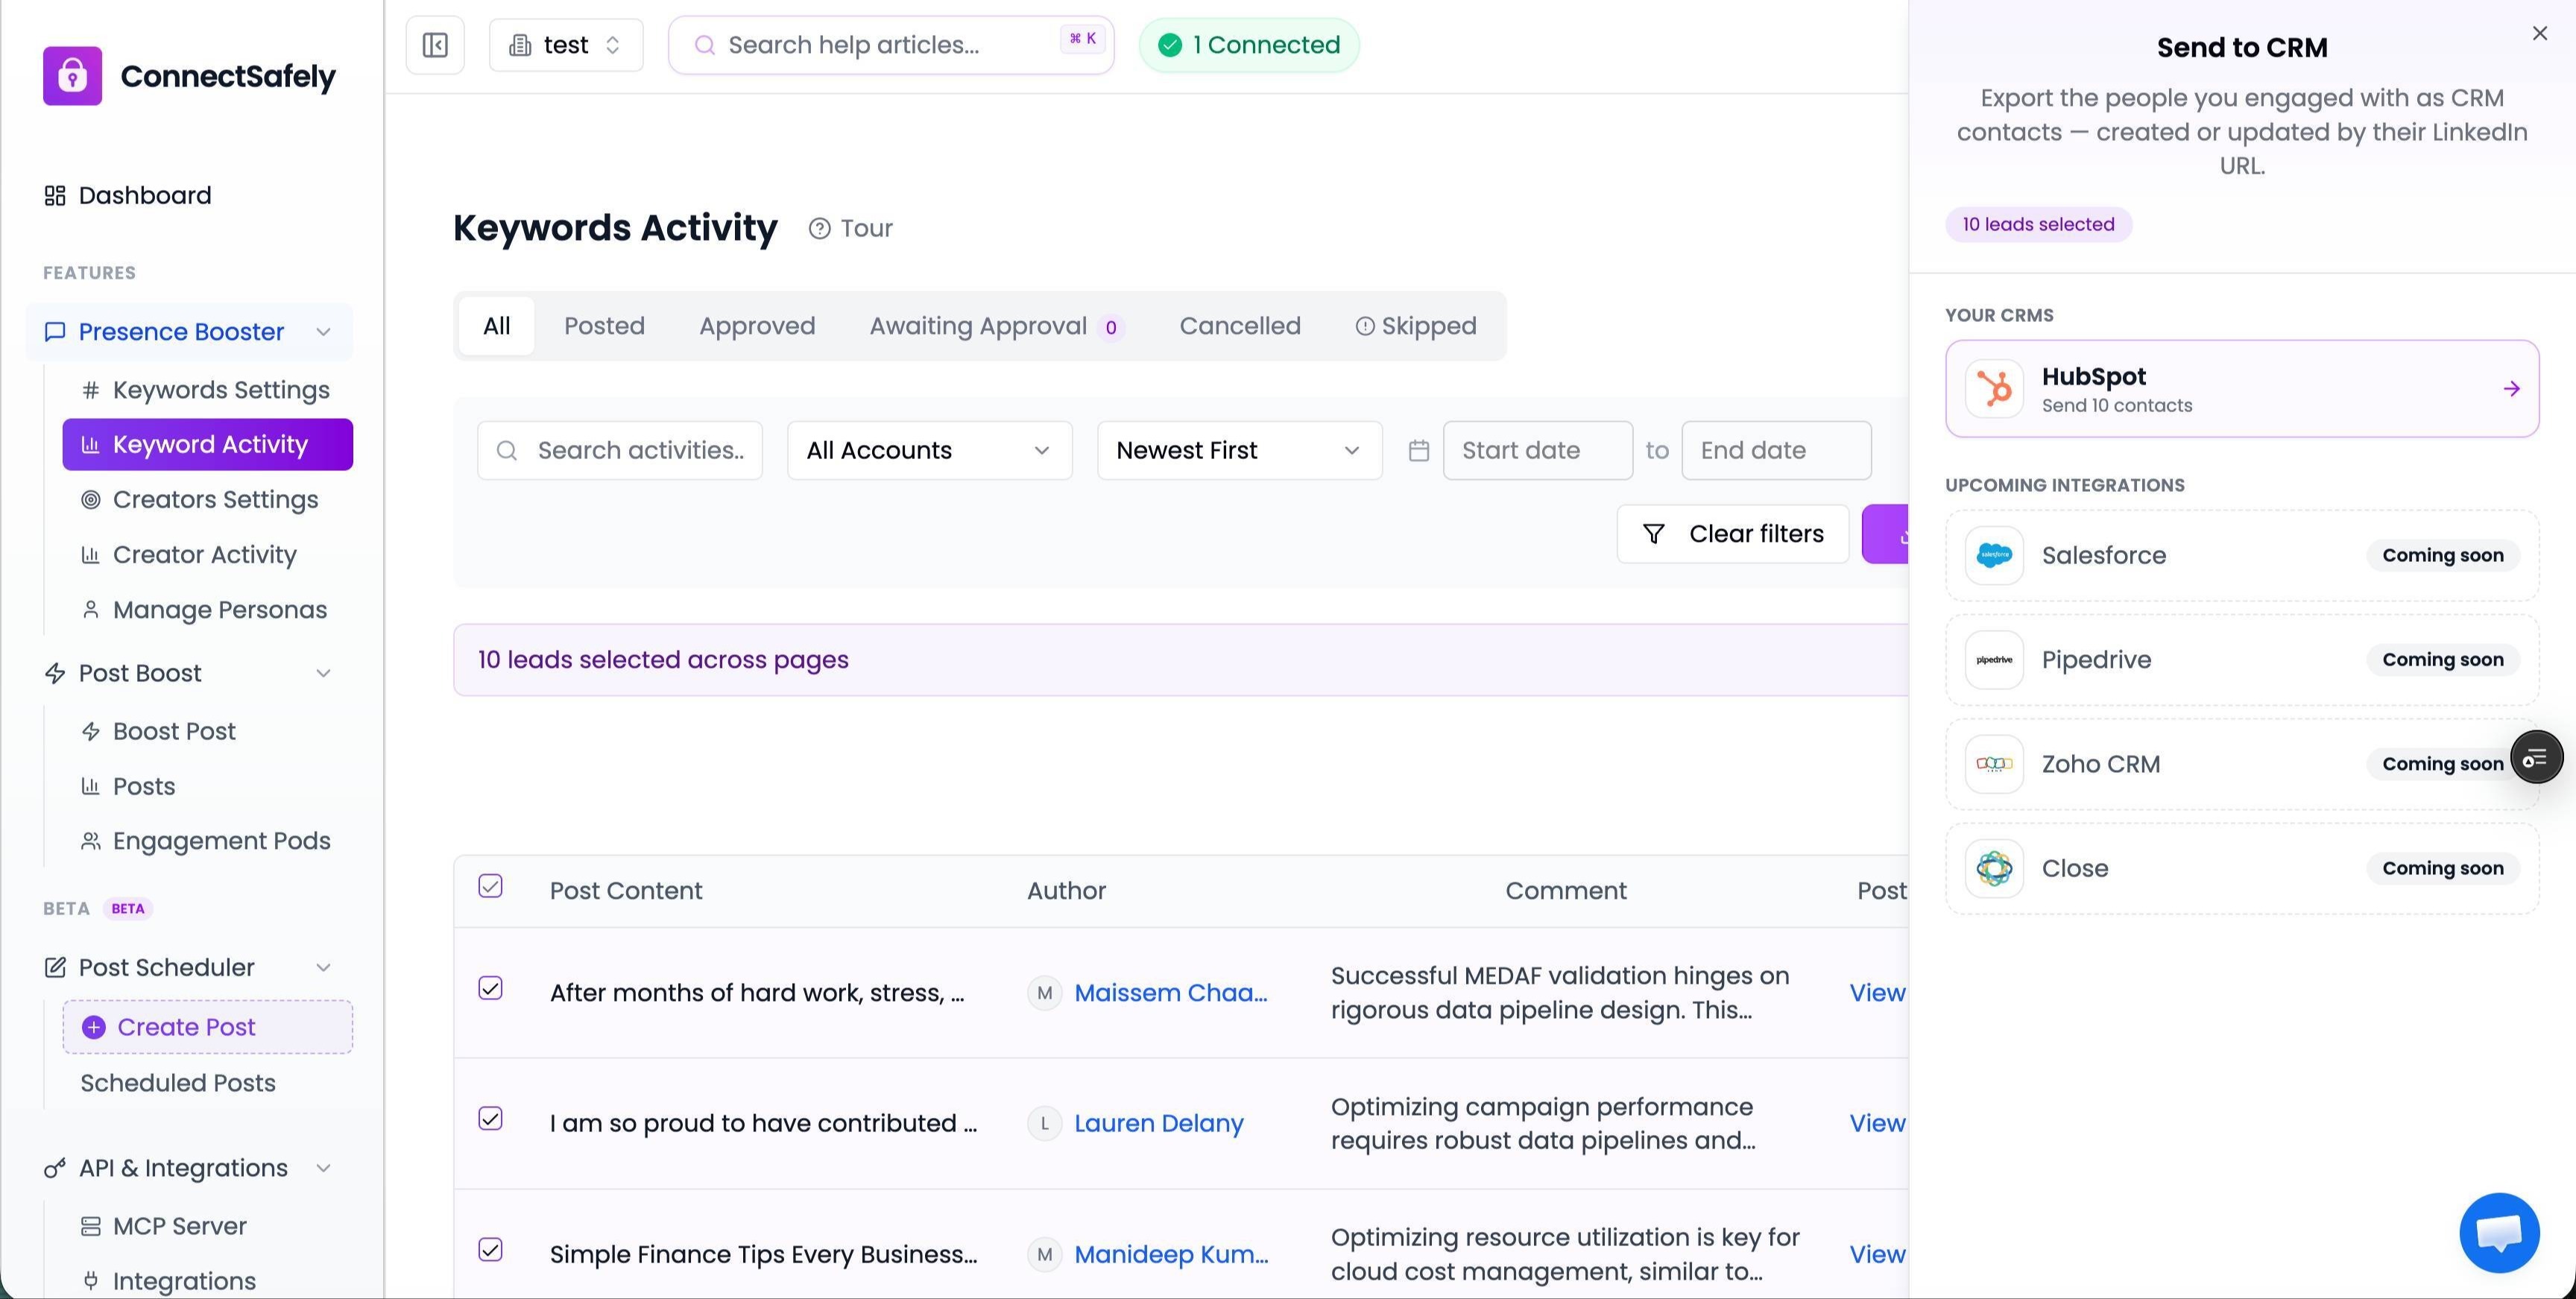Image resolution: width=2576 pixels, height=1299 pixels.
Task: Collapse the Post Boost section chevron
Action: coord(323,674)
